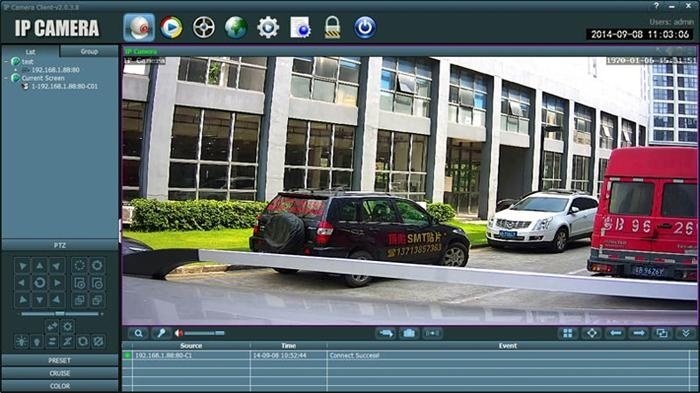Open the live view camera icon
The image size is (700, 393).
click(x=139, y=28)
